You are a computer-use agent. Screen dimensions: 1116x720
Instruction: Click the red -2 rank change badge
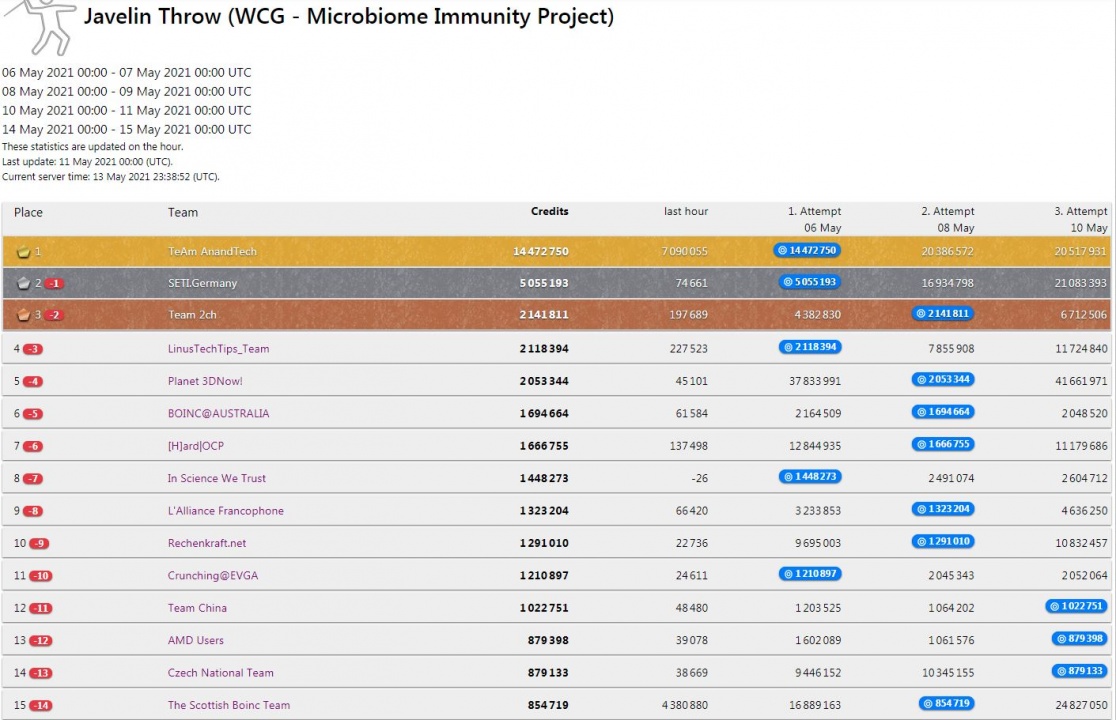pyautogui.click(x=55, y=314)
